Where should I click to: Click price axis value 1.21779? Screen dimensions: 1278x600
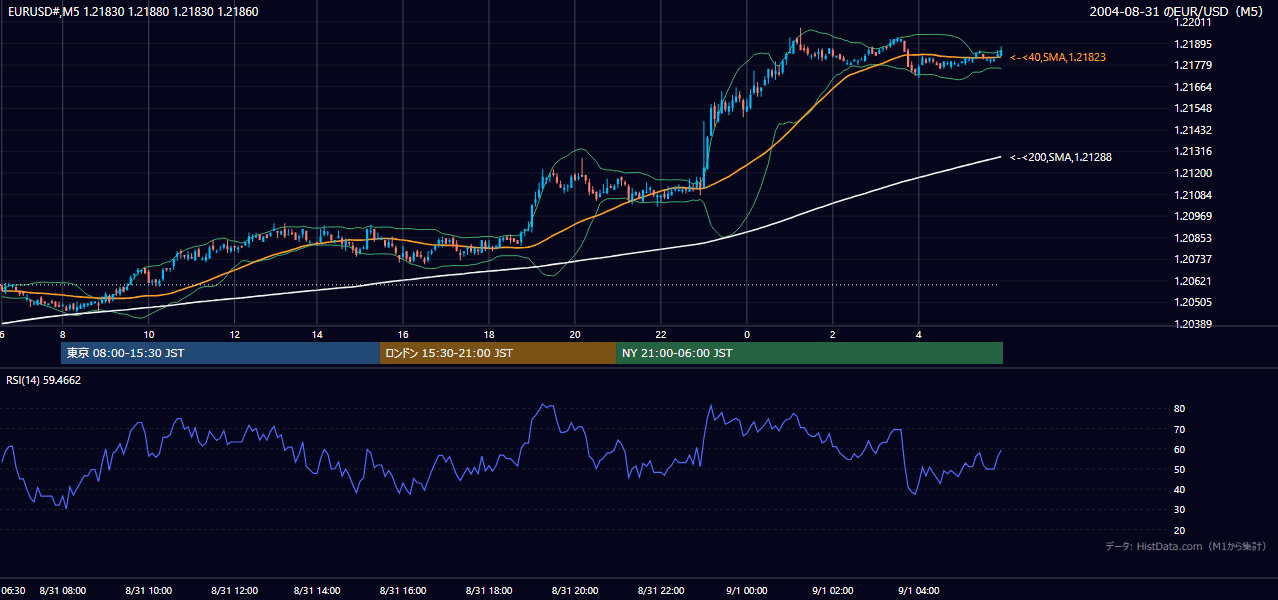1192,65
